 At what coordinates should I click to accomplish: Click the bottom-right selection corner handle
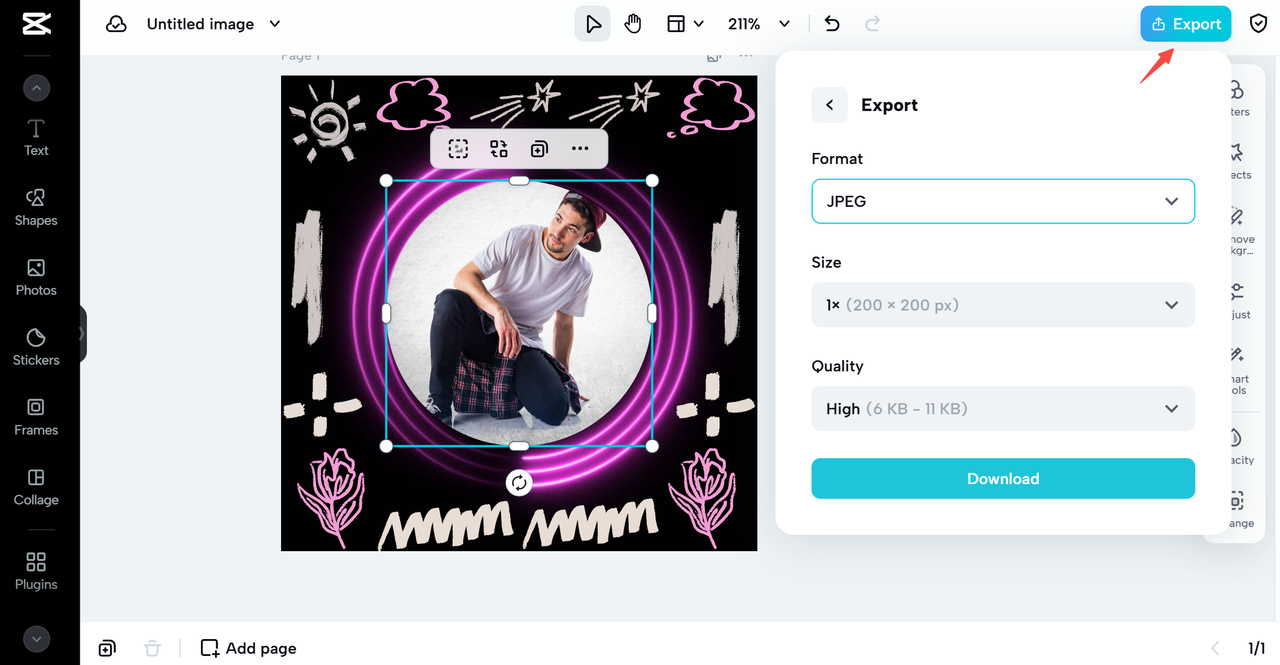click(652, 446)
